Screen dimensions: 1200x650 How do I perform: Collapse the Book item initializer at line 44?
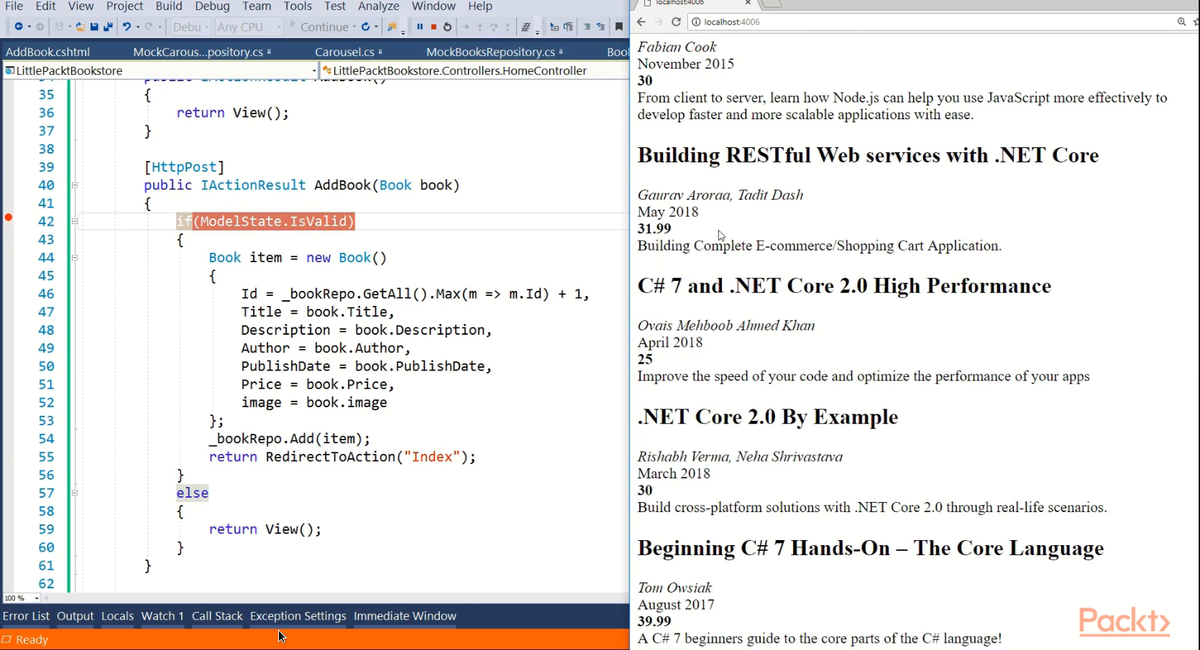click(75, 257)
